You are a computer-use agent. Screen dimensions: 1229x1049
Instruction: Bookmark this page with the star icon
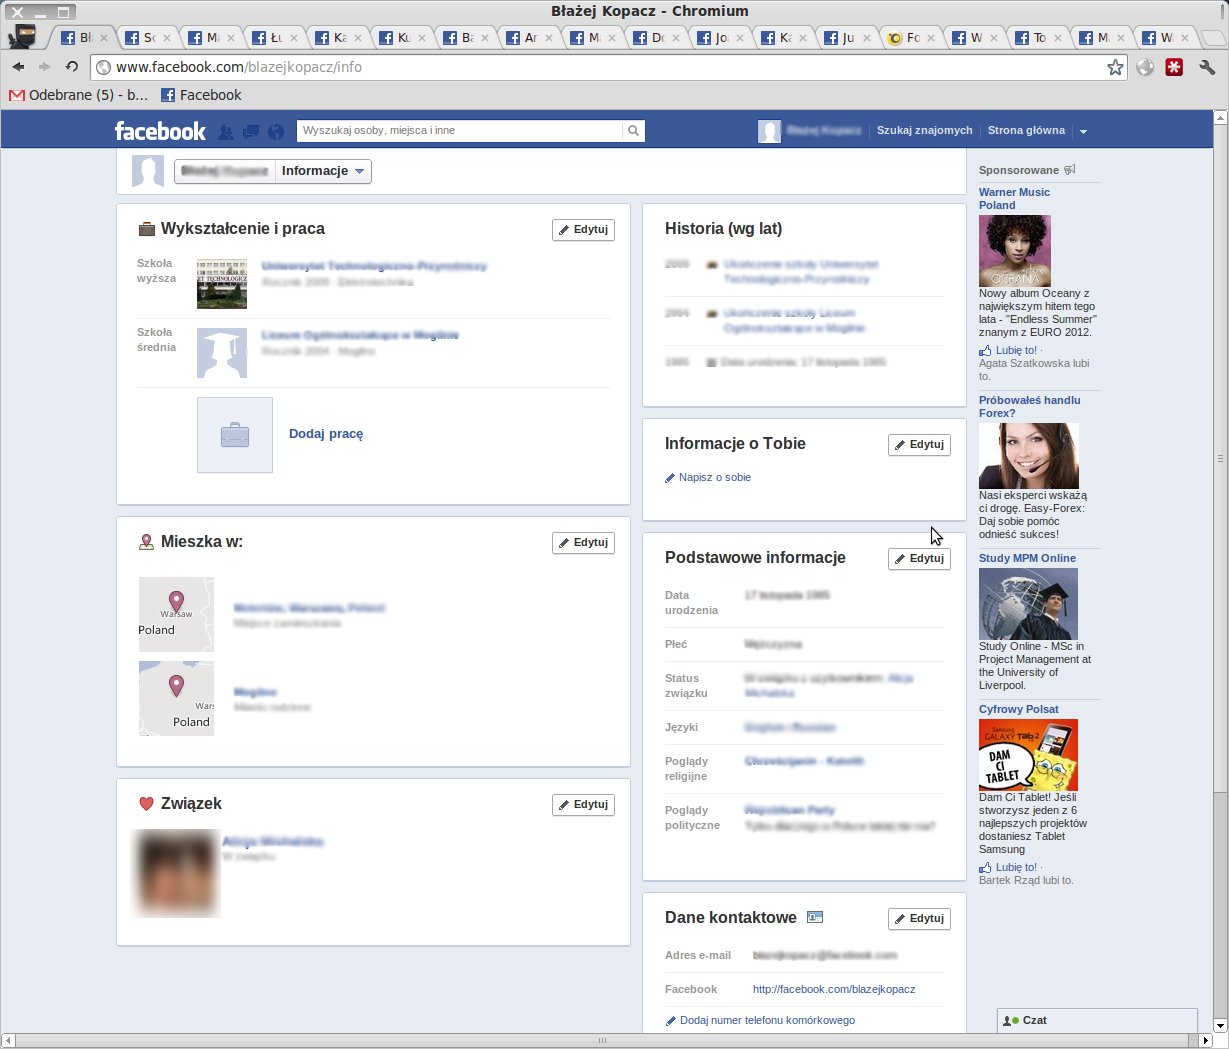(x=1115, y=67)
